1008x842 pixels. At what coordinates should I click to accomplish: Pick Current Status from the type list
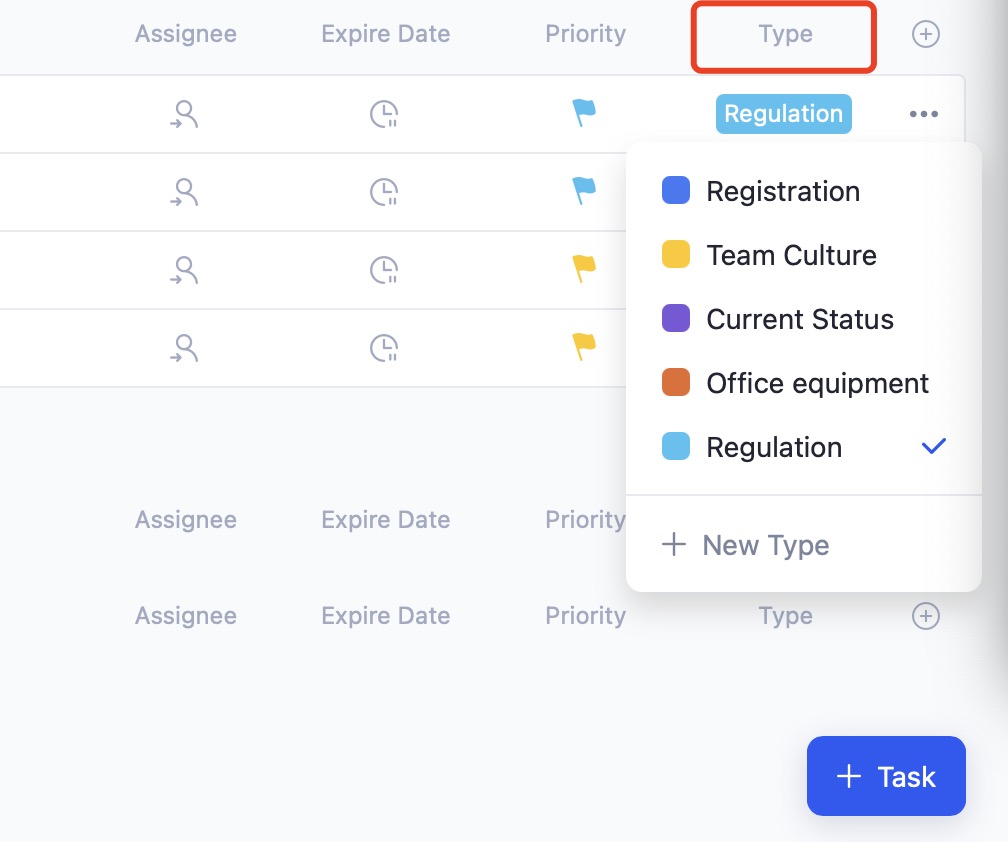tap(799, 319)
